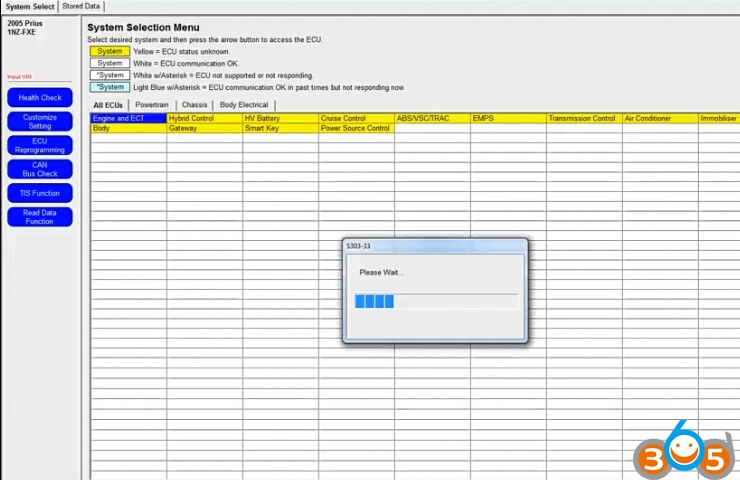Select the Cruise Control cell
The image size is (740, 480).
click(356, 118)
